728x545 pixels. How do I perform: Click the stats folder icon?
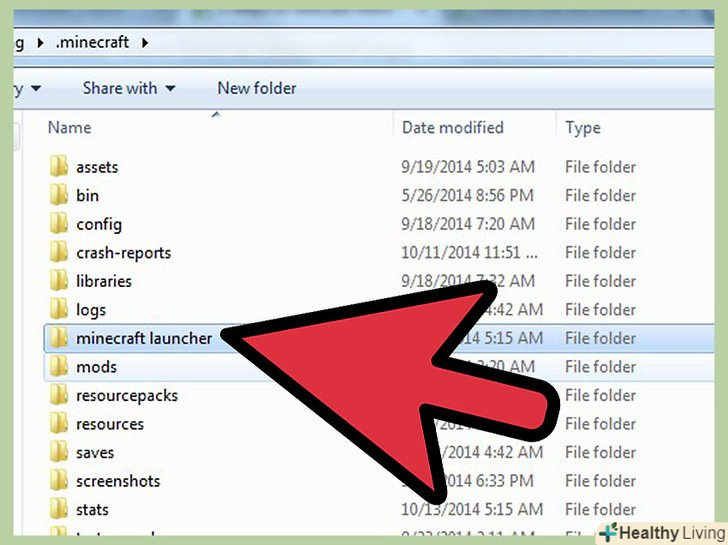coord(59,509)
